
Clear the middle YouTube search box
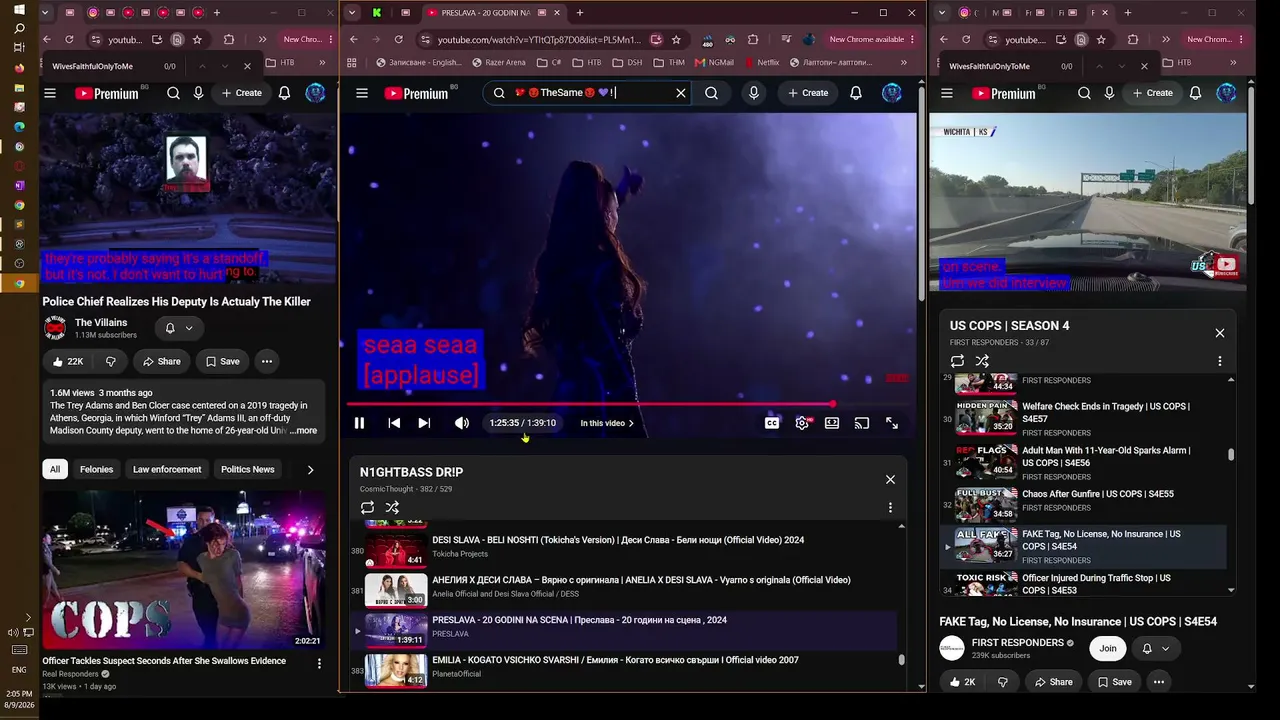tap(681, 93)
